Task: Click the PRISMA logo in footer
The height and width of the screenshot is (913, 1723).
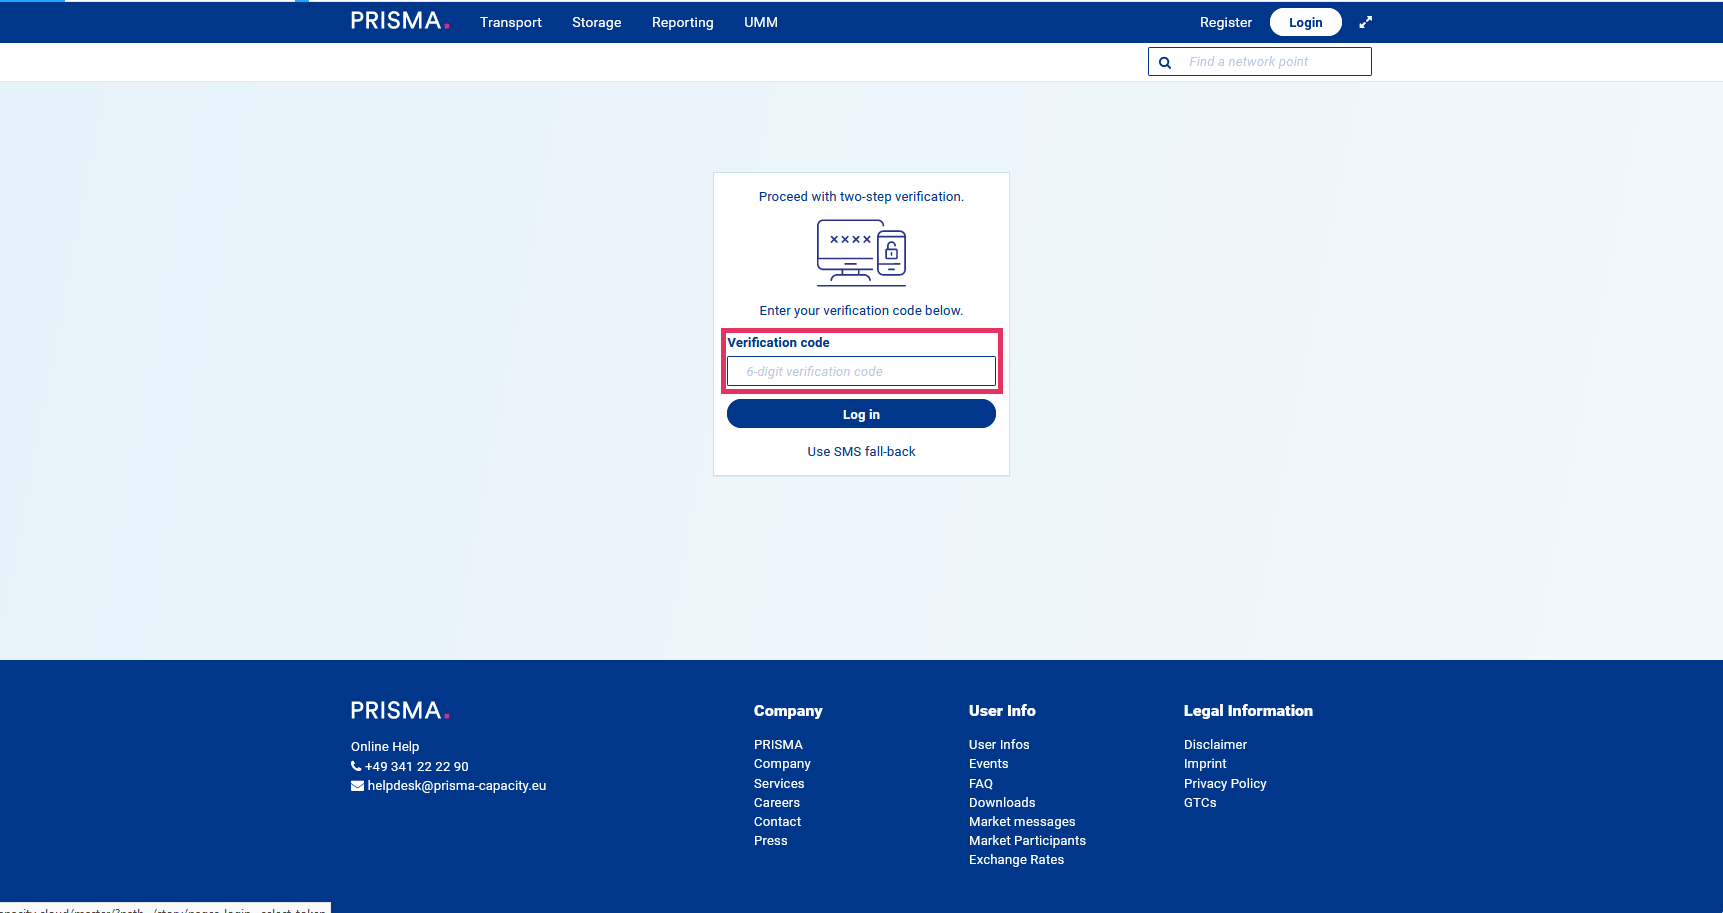Action: coord(399,711)
